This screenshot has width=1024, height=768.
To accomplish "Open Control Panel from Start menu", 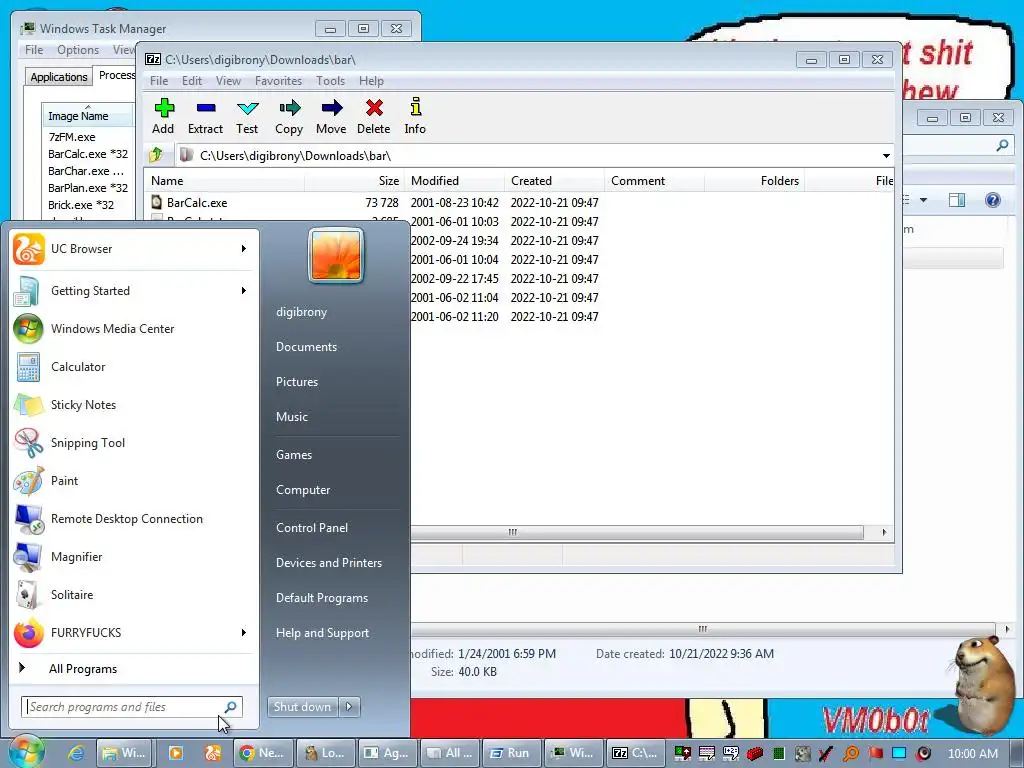I will [312, 528].
